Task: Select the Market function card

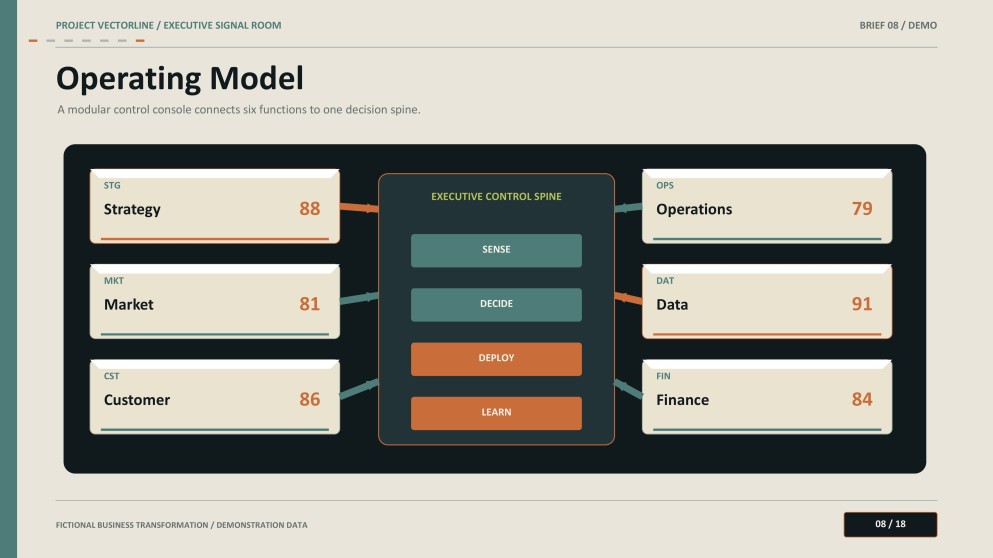Action: [x=215, y=301]
